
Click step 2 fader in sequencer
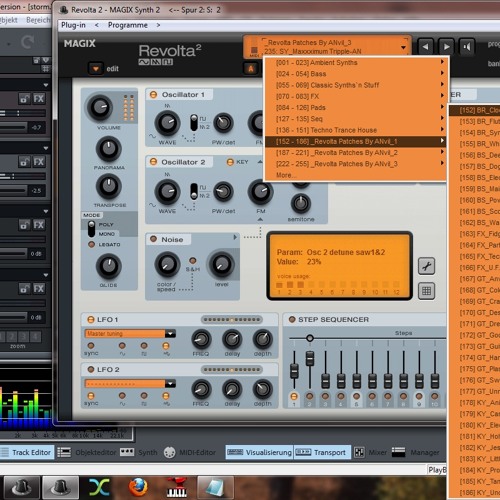pyautogui.click(x=310, y=358)
